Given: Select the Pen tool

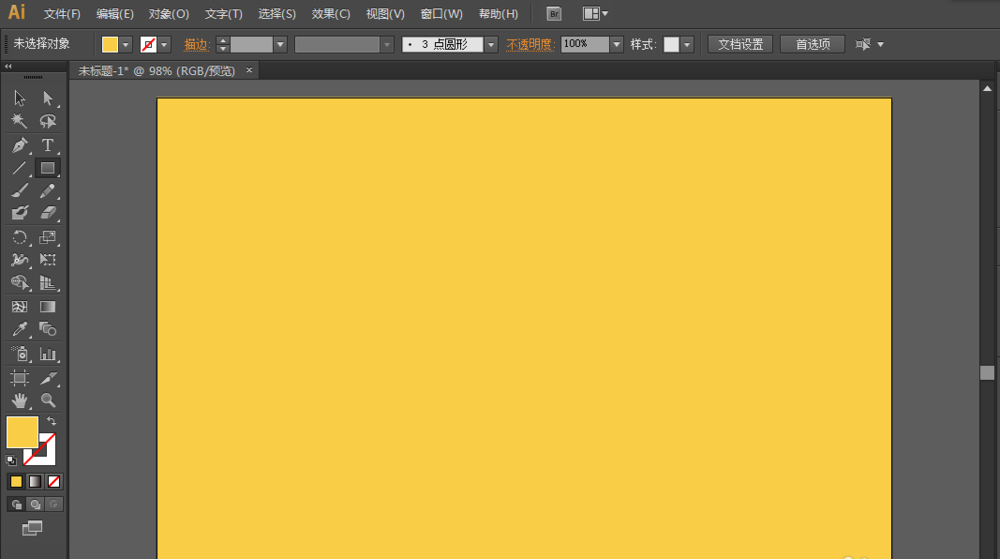Looking at the screenshot, I should [x=19, y=145].
